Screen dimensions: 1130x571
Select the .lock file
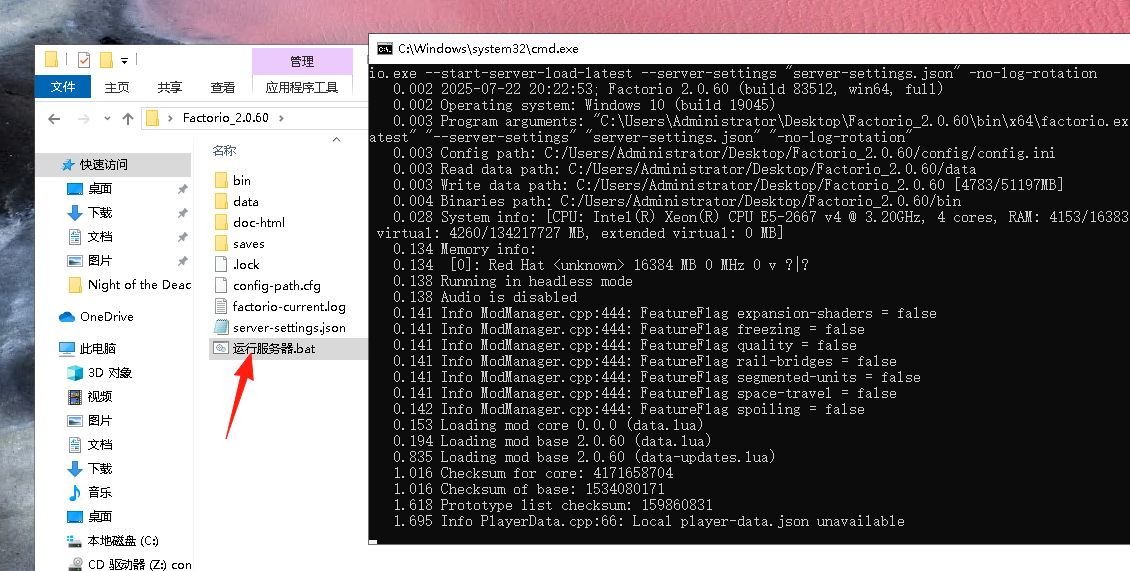click(x=246, y=265)
